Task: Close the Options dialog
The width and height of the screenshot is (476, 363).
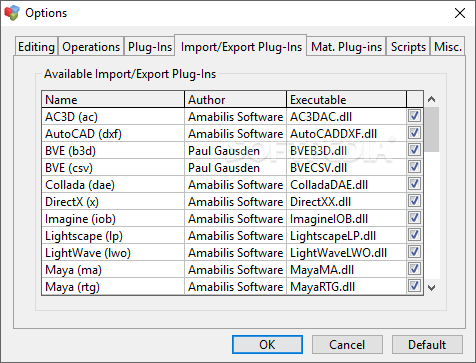Action: [x=460, y=13]
